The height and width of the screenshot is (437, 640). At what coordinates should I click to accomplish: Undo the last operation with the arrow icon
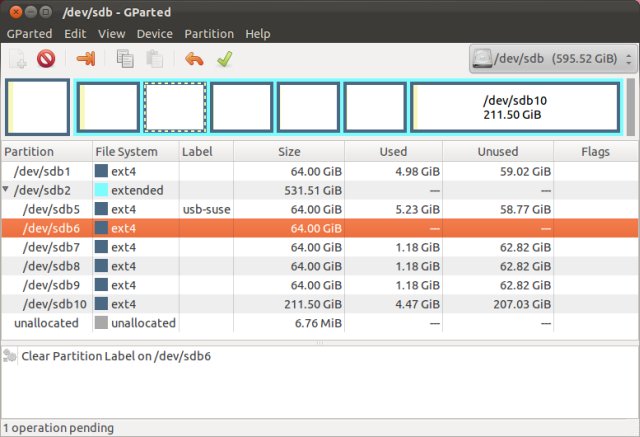tap(194, 59)
